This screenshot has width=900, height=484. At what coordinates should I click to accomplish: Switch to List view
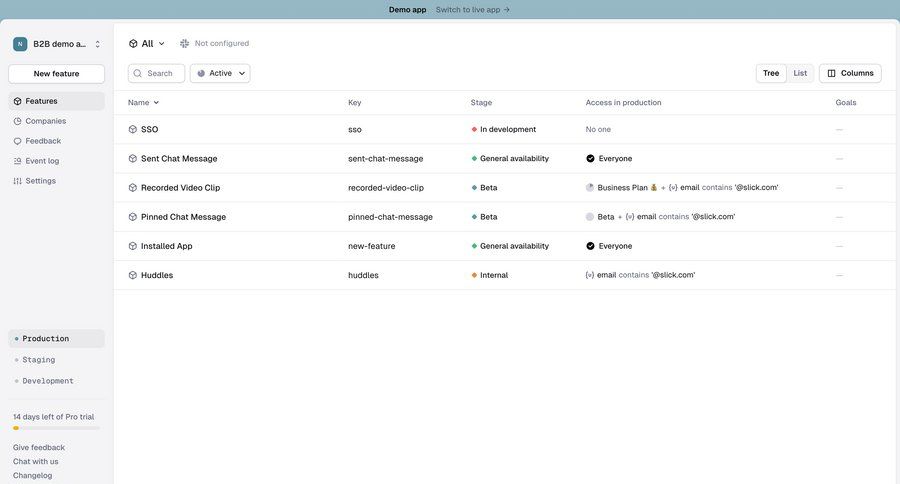pos(800,73)
